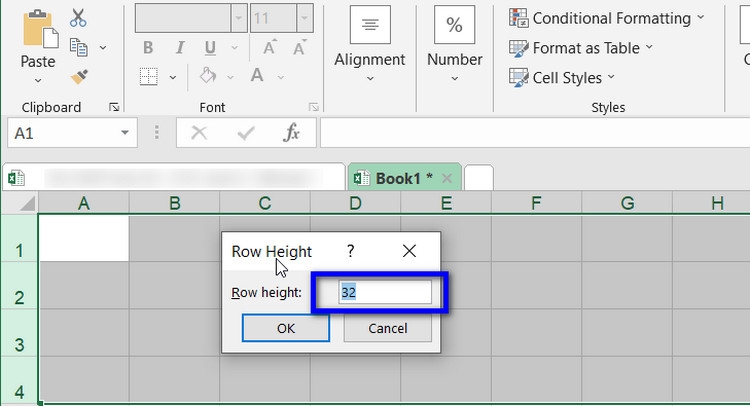The height and width of the screenshot is (406, 750).
Task: Click the Copy icon
Action: point(78,47)
